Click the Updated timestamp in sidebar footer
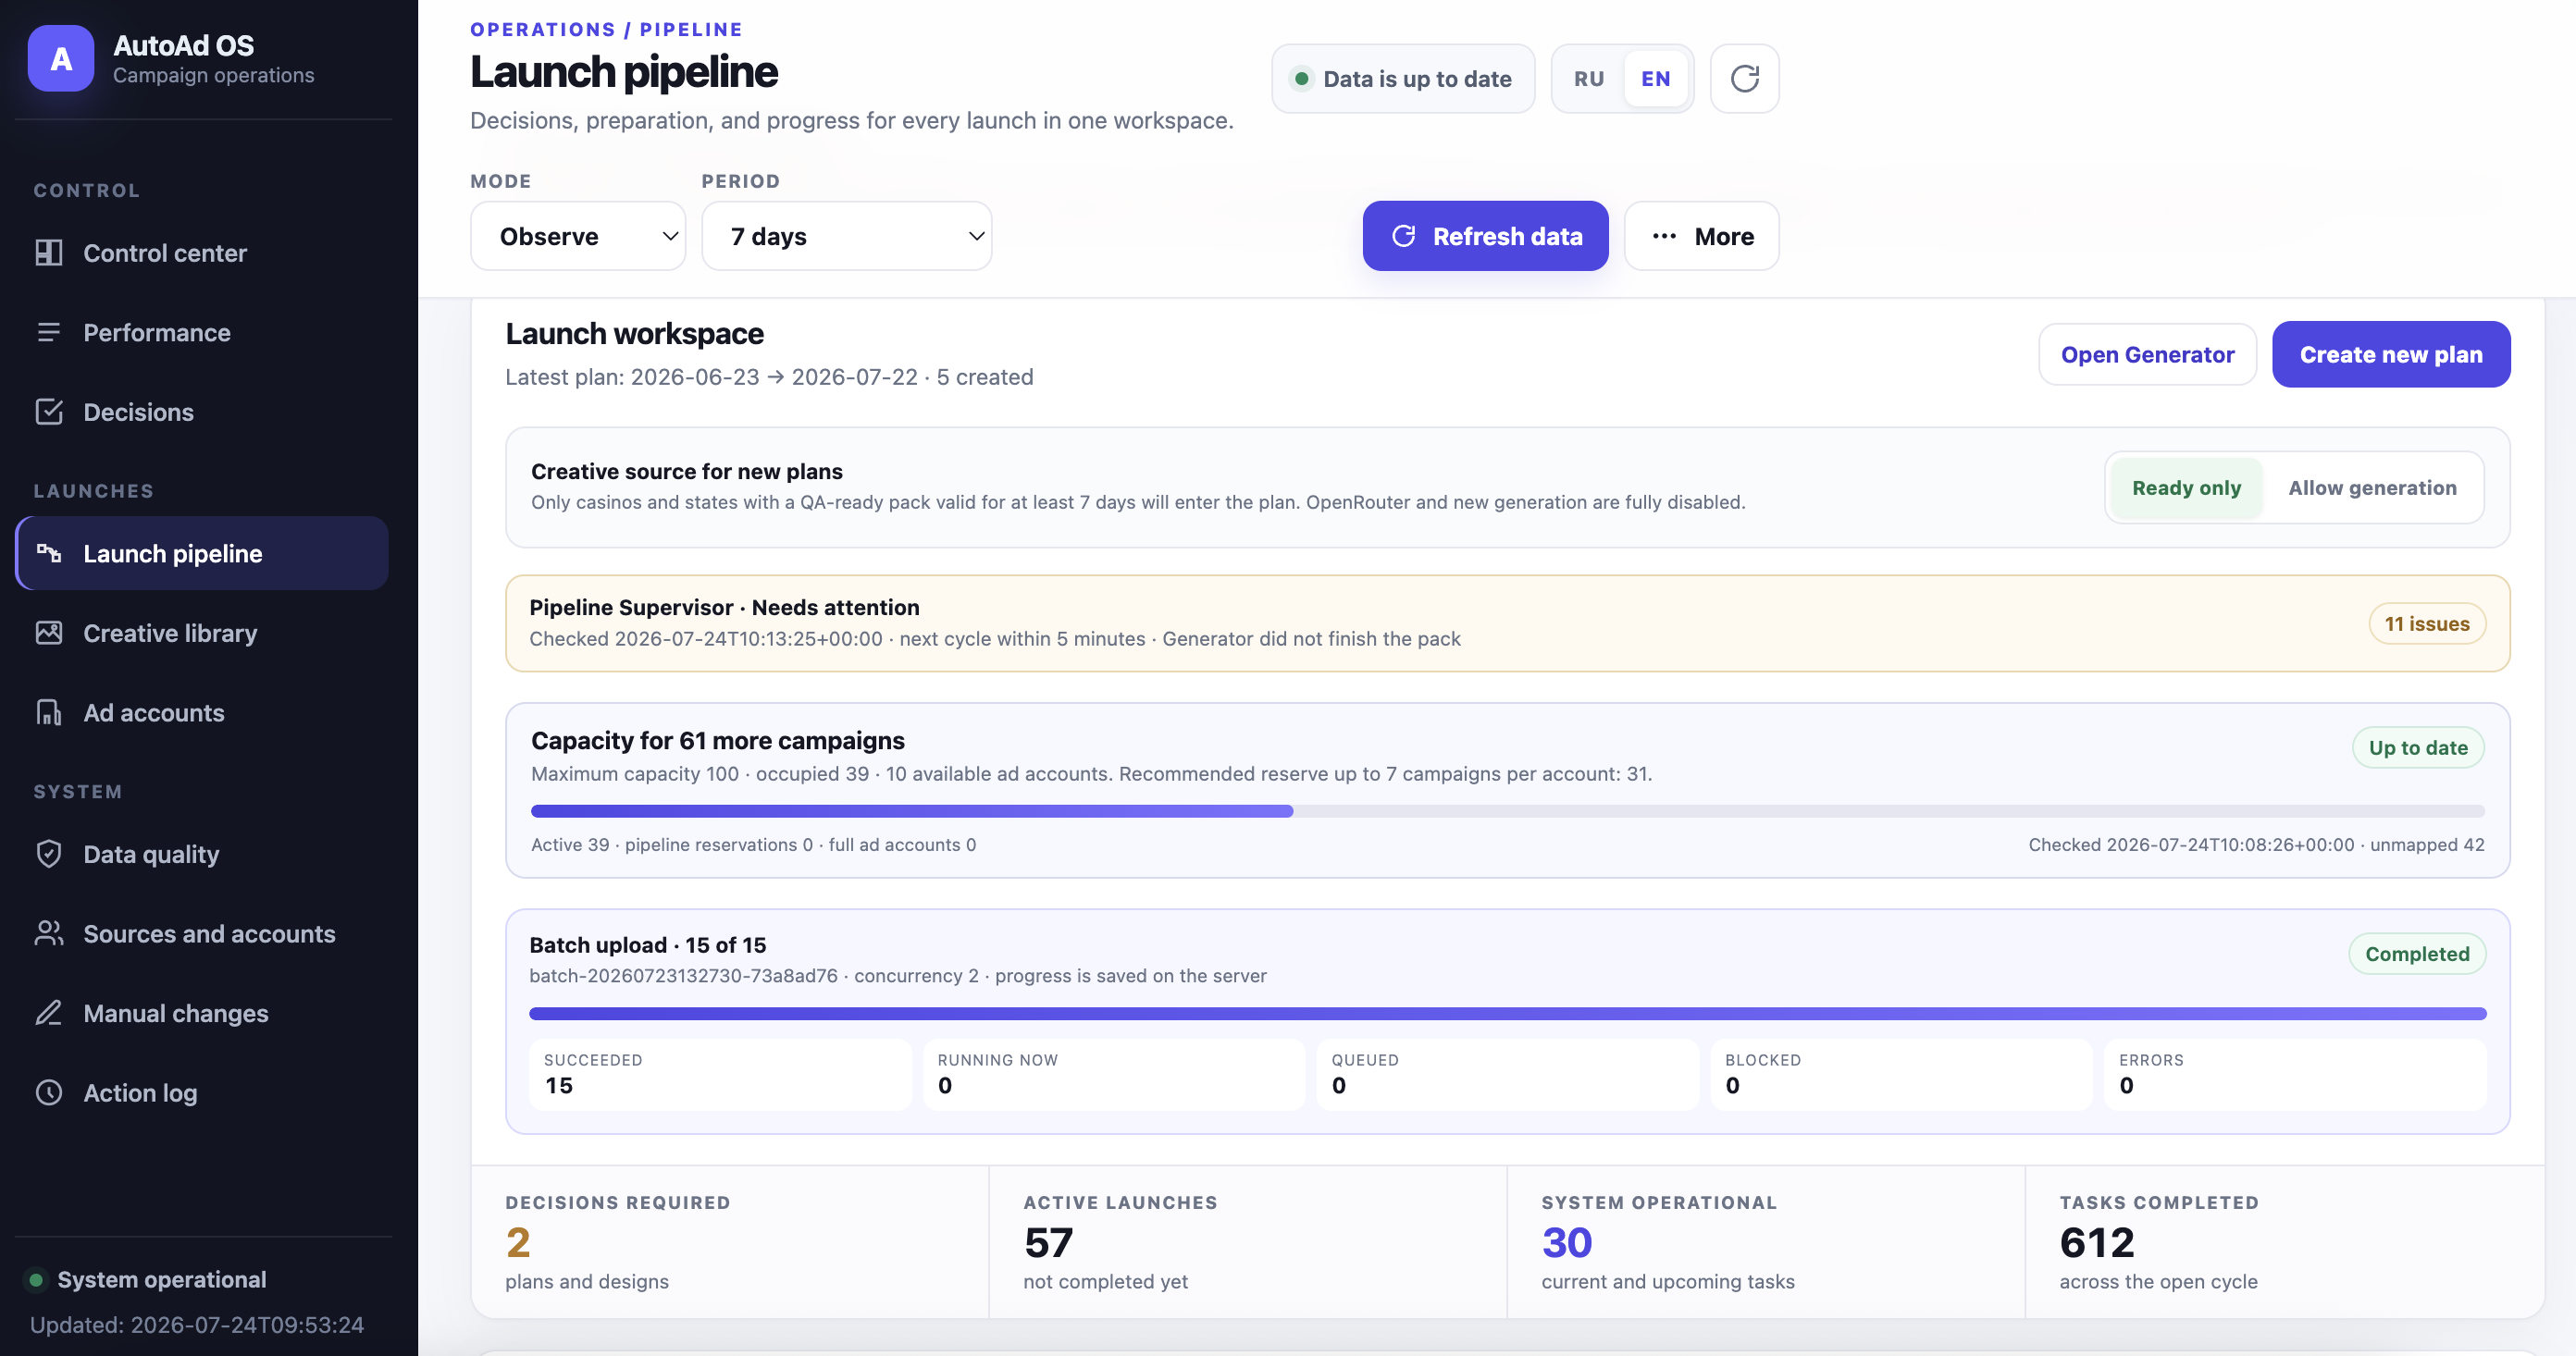 (197, 1325)
